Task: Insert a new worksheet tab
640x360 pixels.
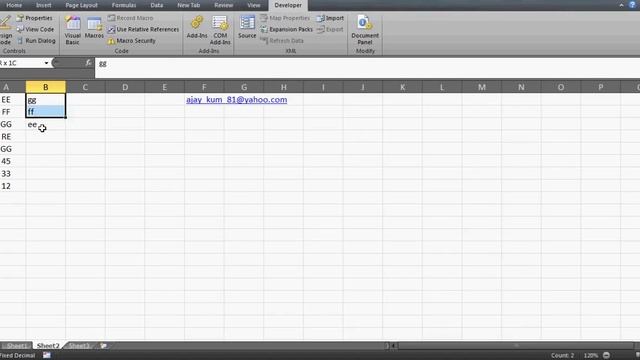Action: pos(104,346)
